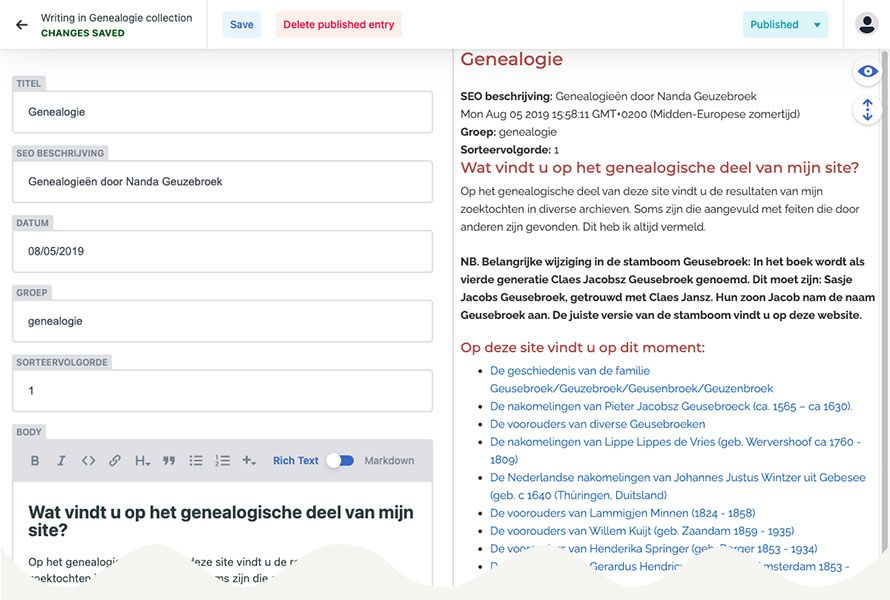The image size is (890, 600).
Task: Create a bulleted list
Action: click(x=196, y=460)
